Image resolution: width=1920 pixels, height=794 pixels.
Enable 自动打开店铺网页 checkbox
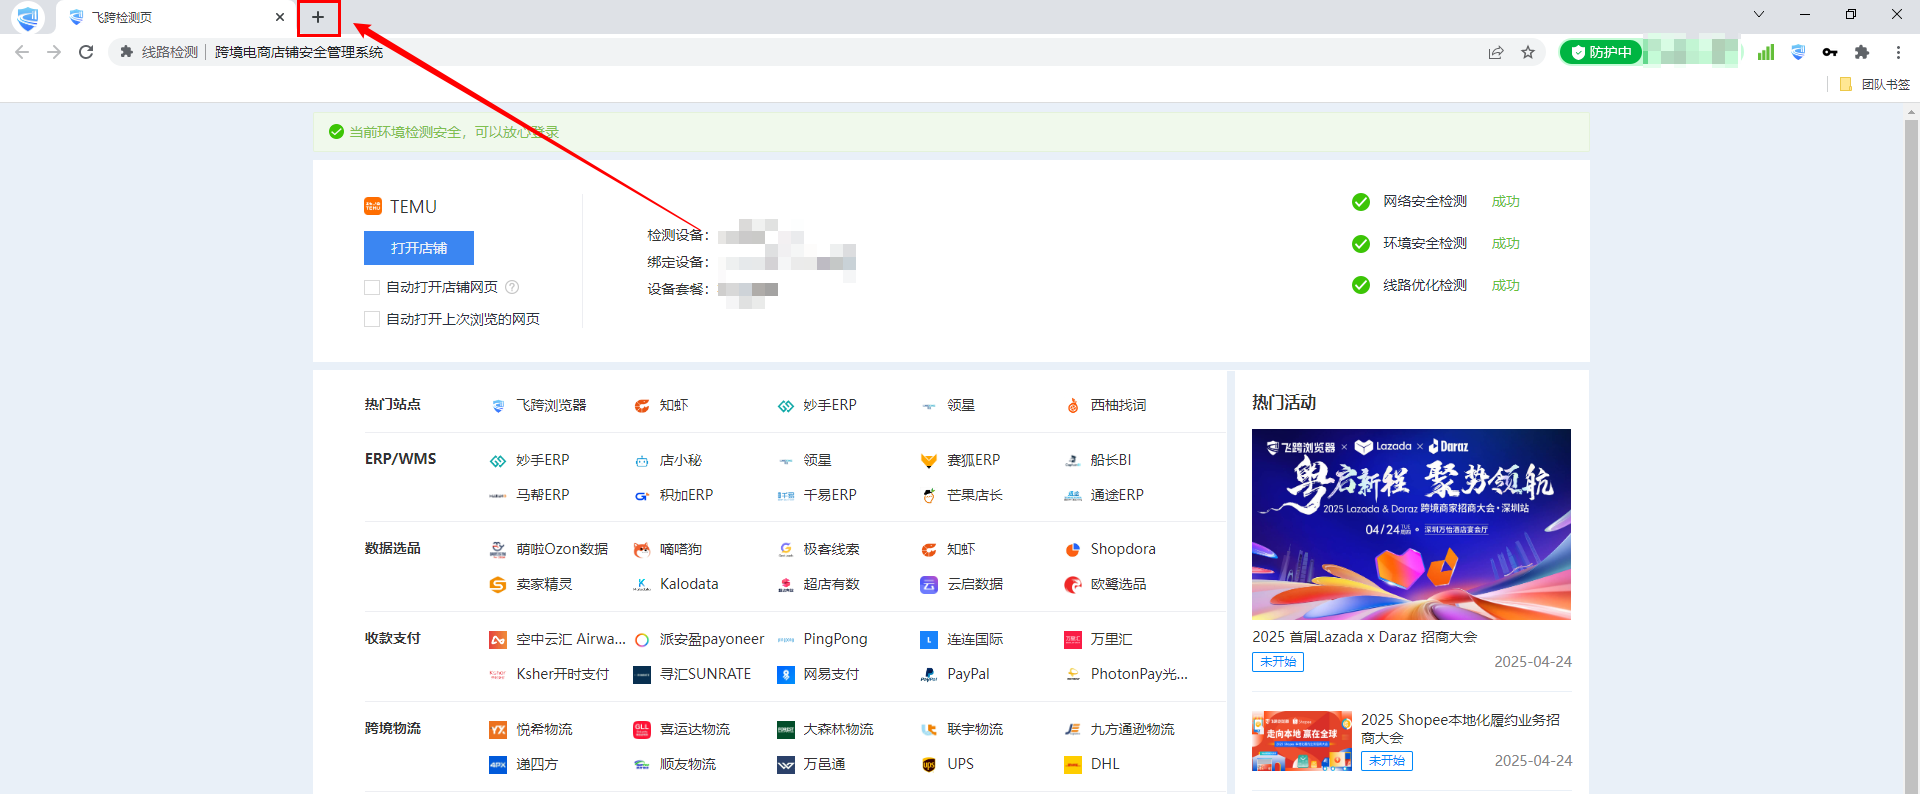click(x=372, y=287)
